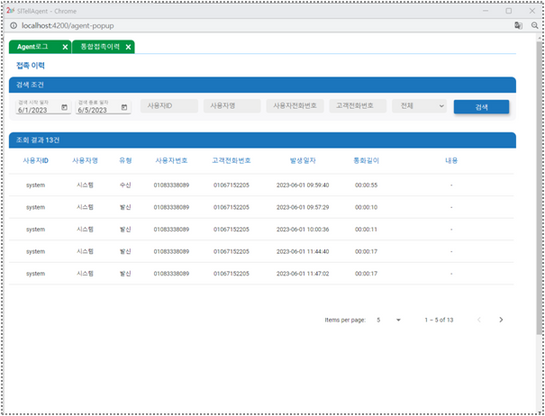The height and width of the screenshot is (416, 545).
Task: Click the translate page icon in address bar
Action: point(518,26)
